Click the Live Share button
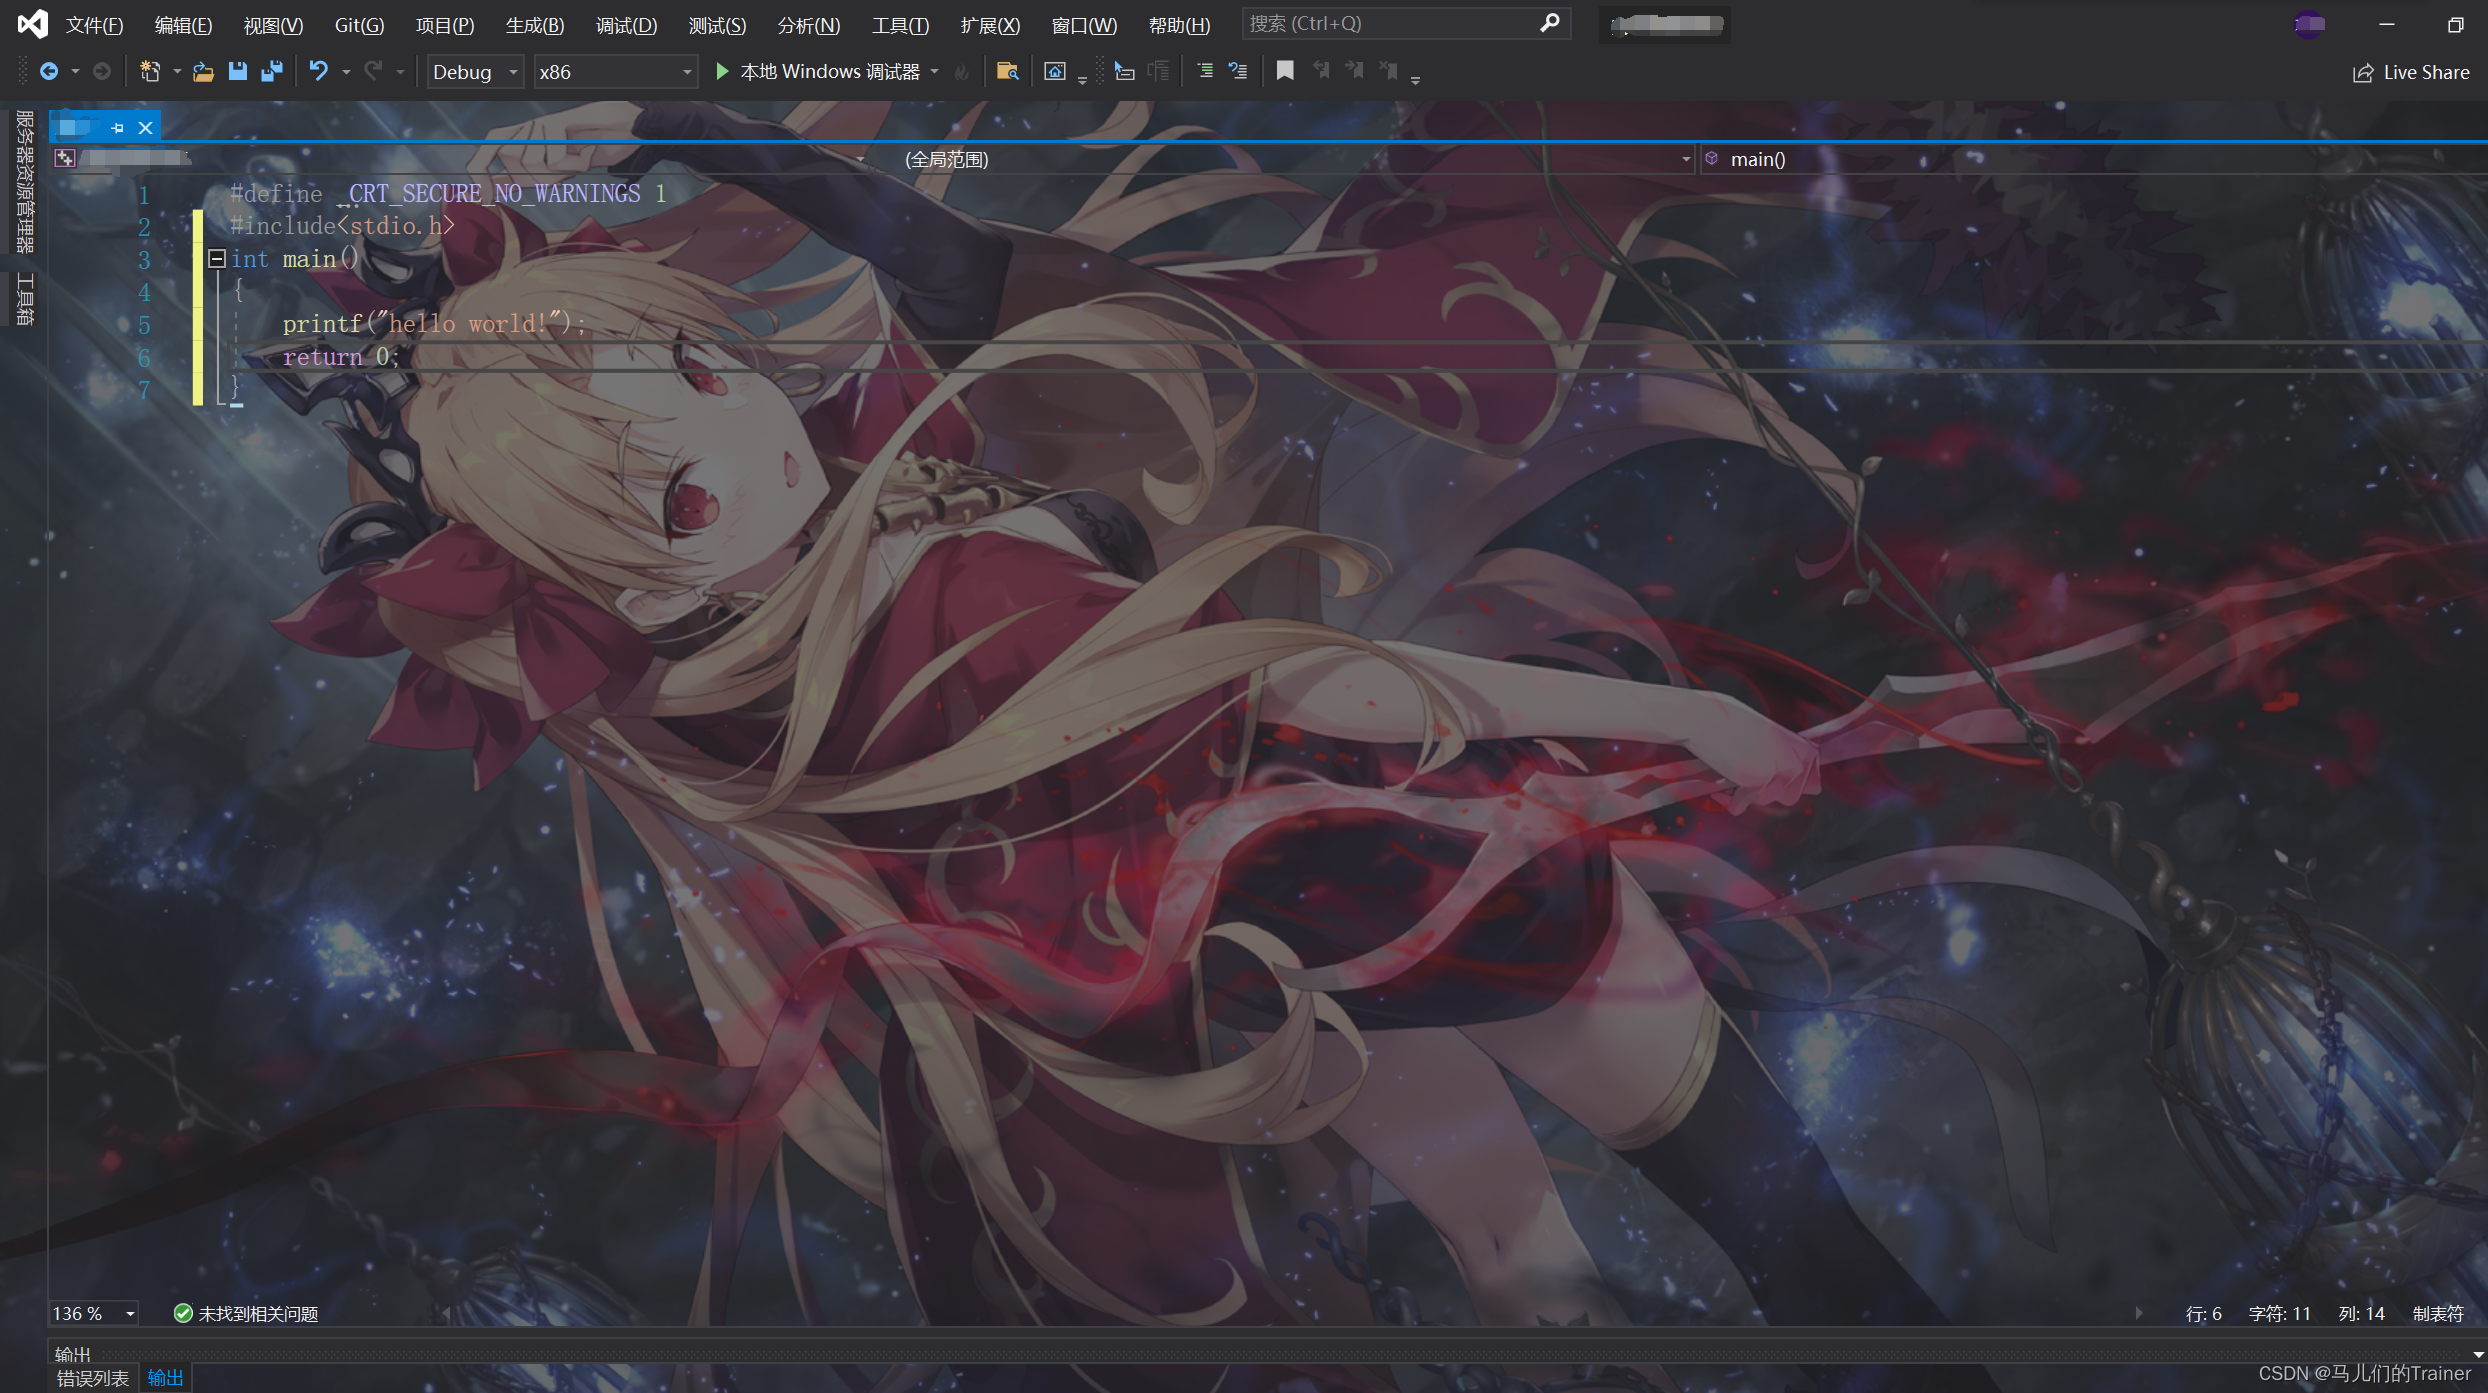This screenshot has height=1393, width=2488. (x=2411, y=72)
